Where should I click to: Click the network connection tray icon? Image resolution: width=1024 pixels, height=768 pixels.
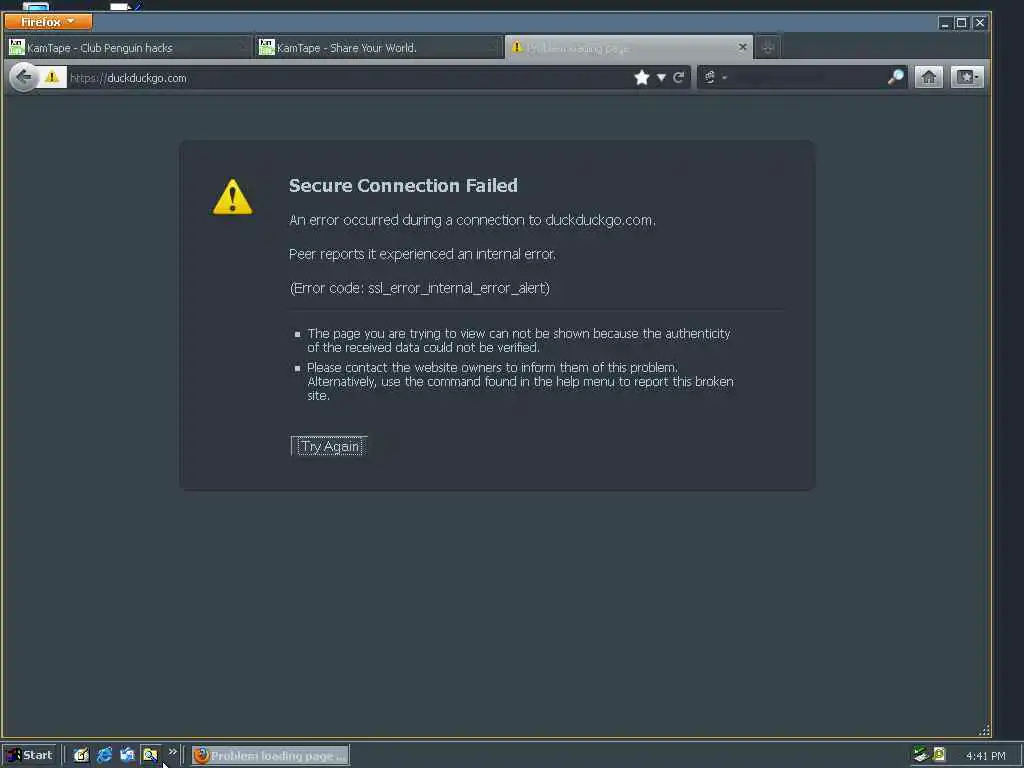pyautogui.click(x=921, y=755)
